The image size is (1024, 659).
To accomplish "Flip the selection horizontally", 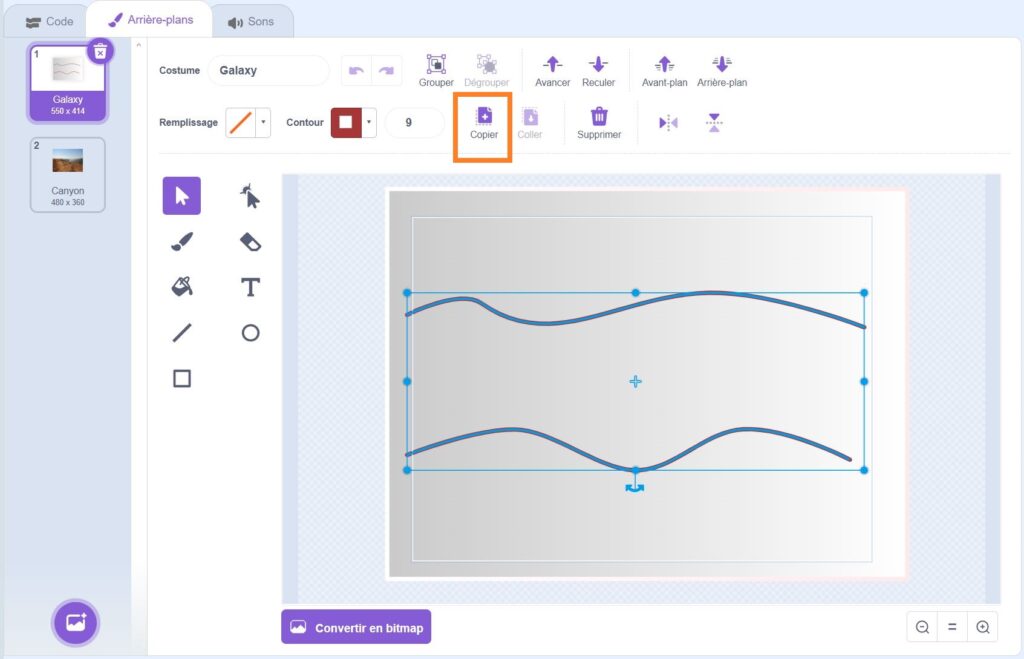I will [668, 123].
